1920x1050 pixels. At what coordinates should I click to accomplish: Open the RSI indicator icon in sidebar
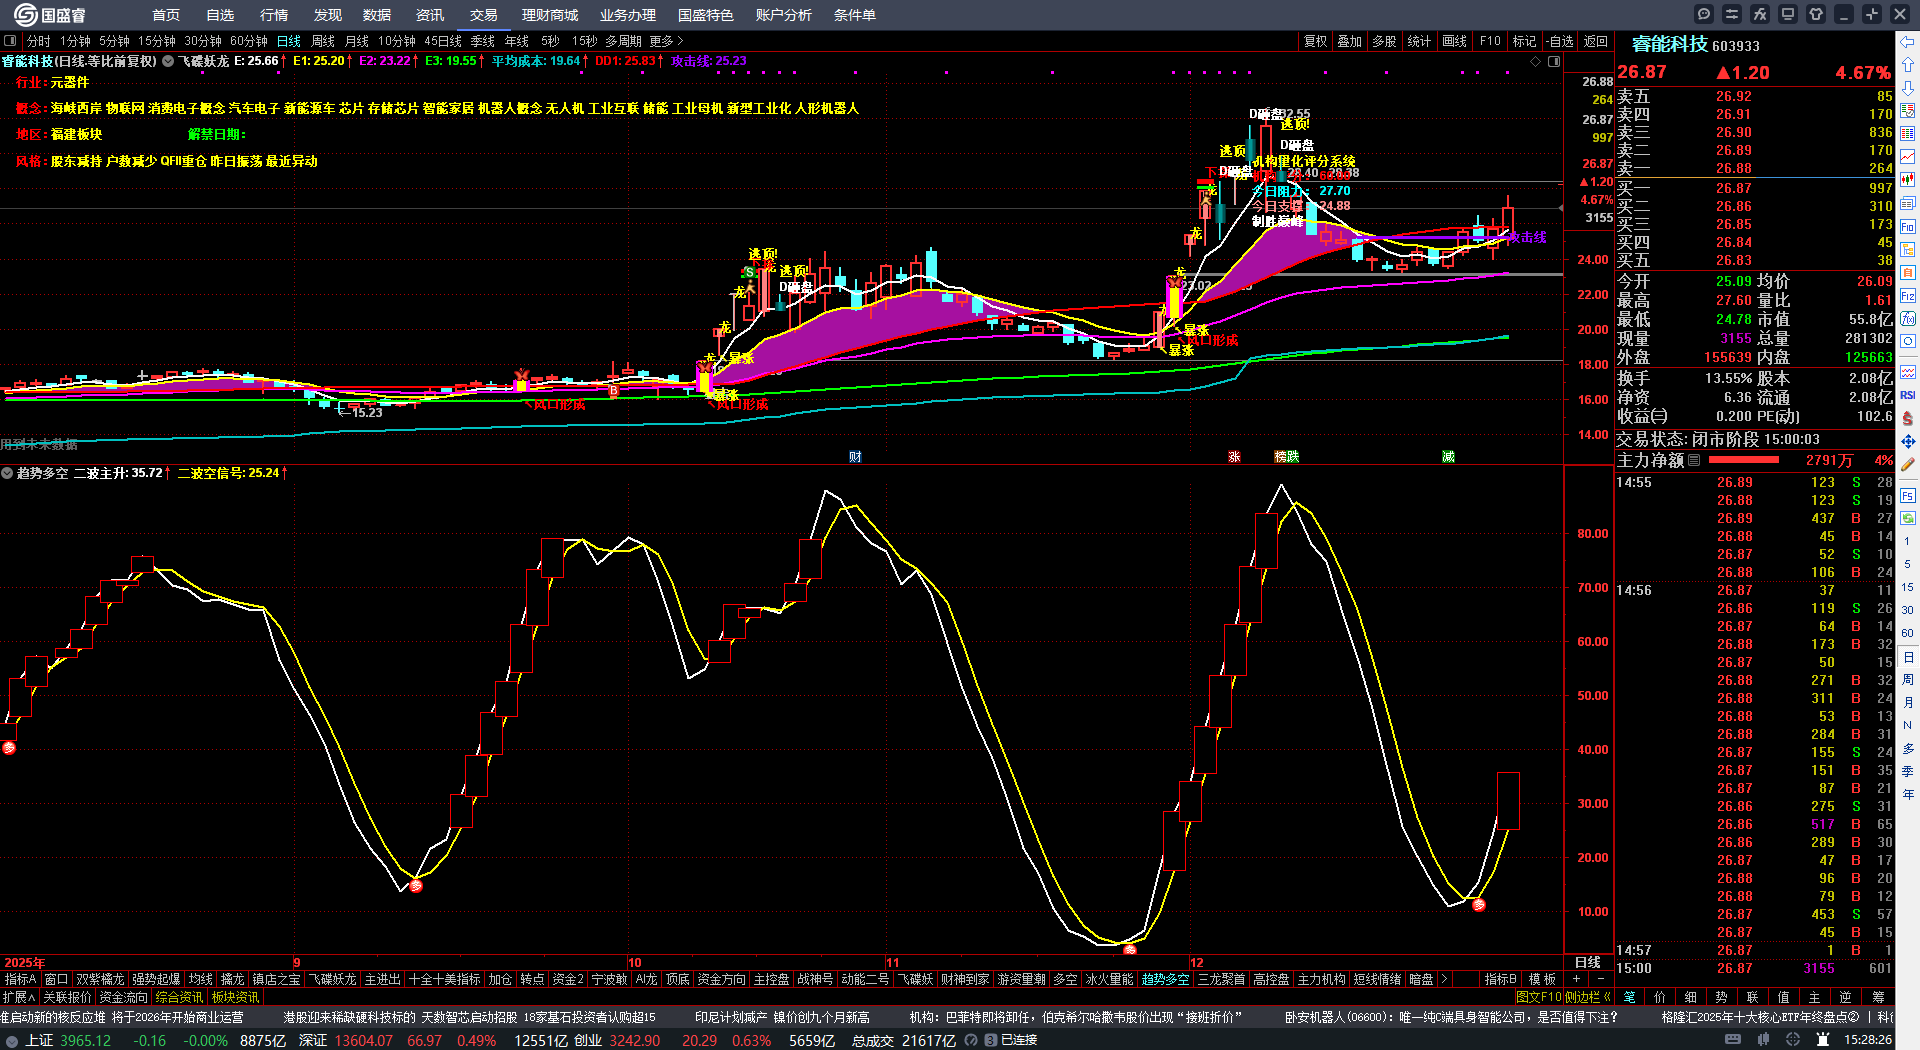[x=1908, y=395]
